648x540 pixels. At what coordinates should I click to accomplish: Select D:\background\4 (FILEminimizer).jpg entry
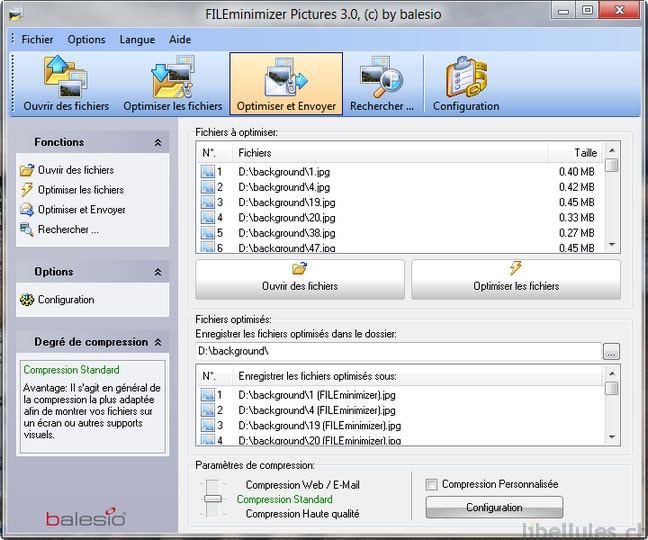(317, 410)
